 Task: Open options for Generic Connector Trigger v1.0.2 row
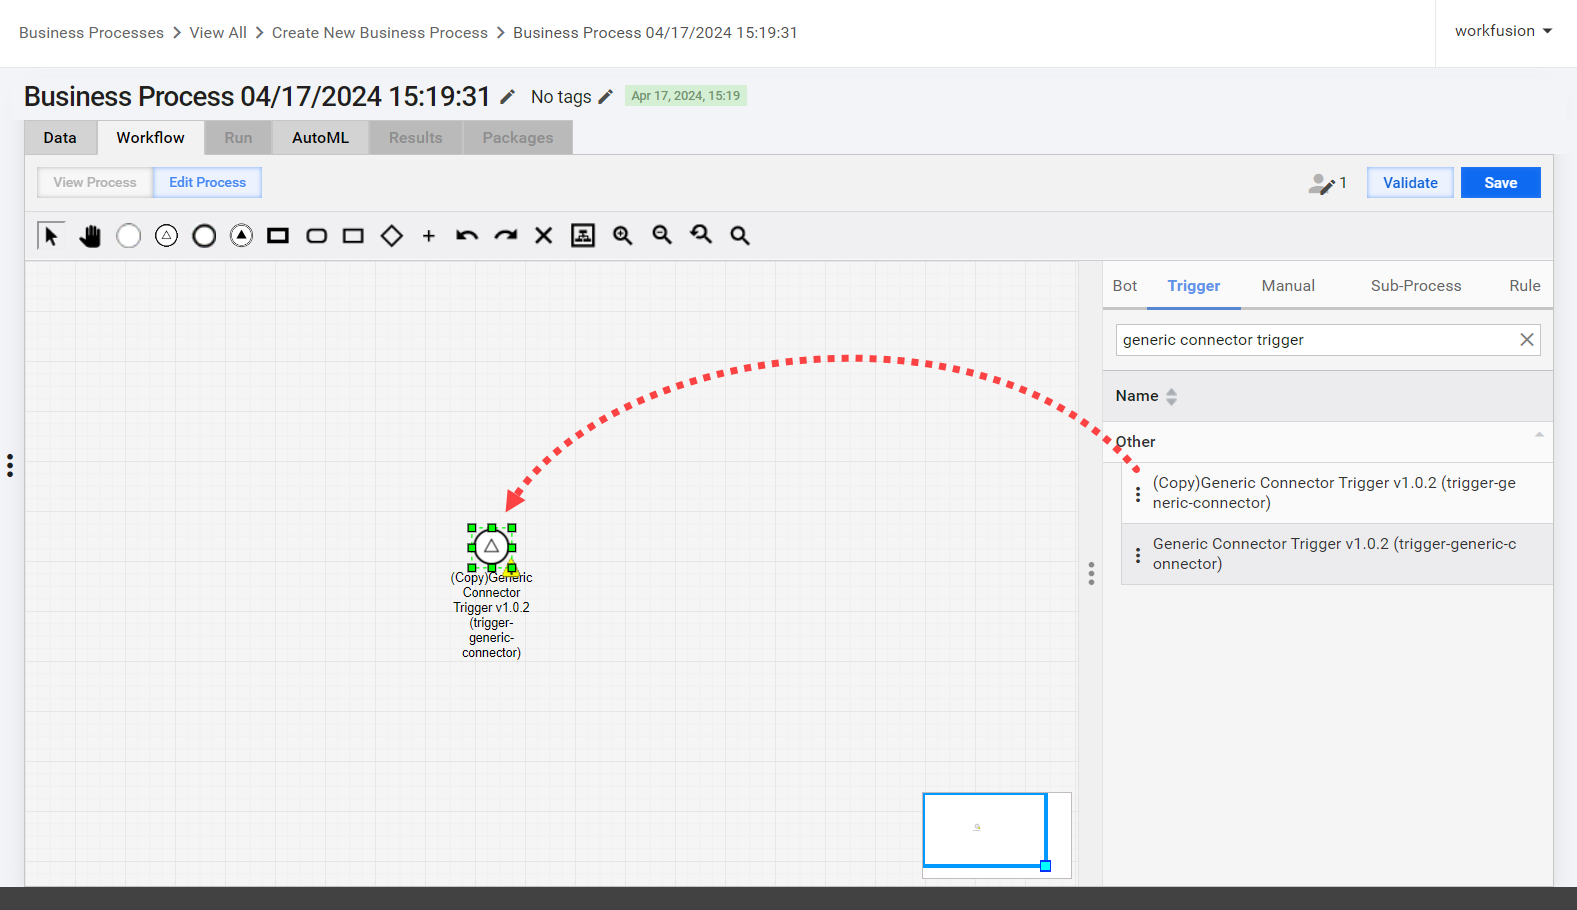(x=1138, y=555)
